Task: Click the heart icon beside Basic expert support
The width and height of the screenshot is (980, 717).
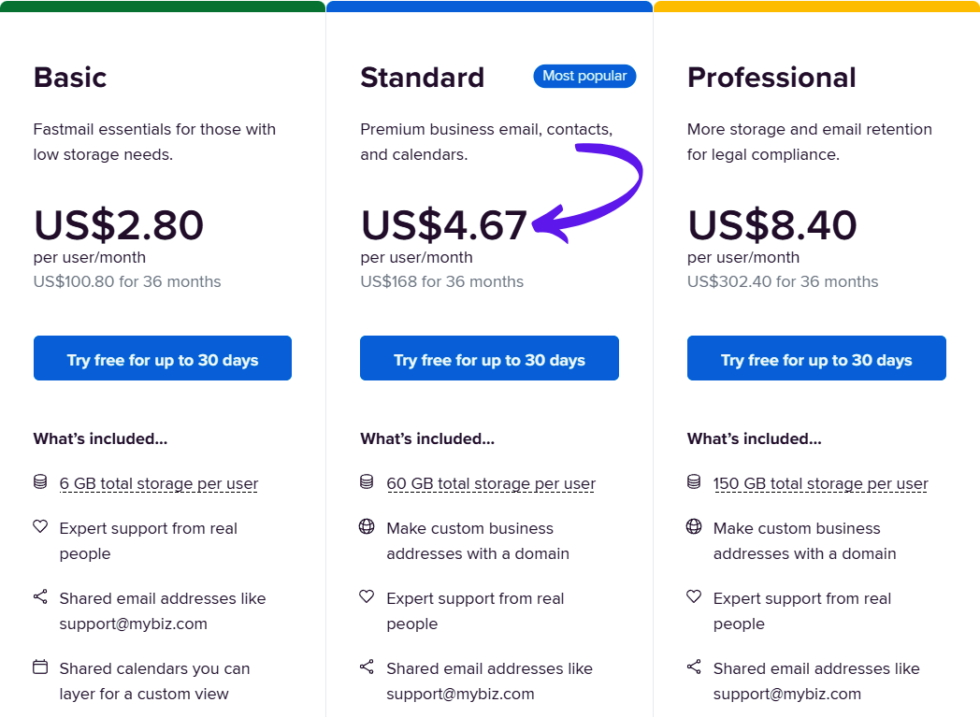Action: (40, 527)
